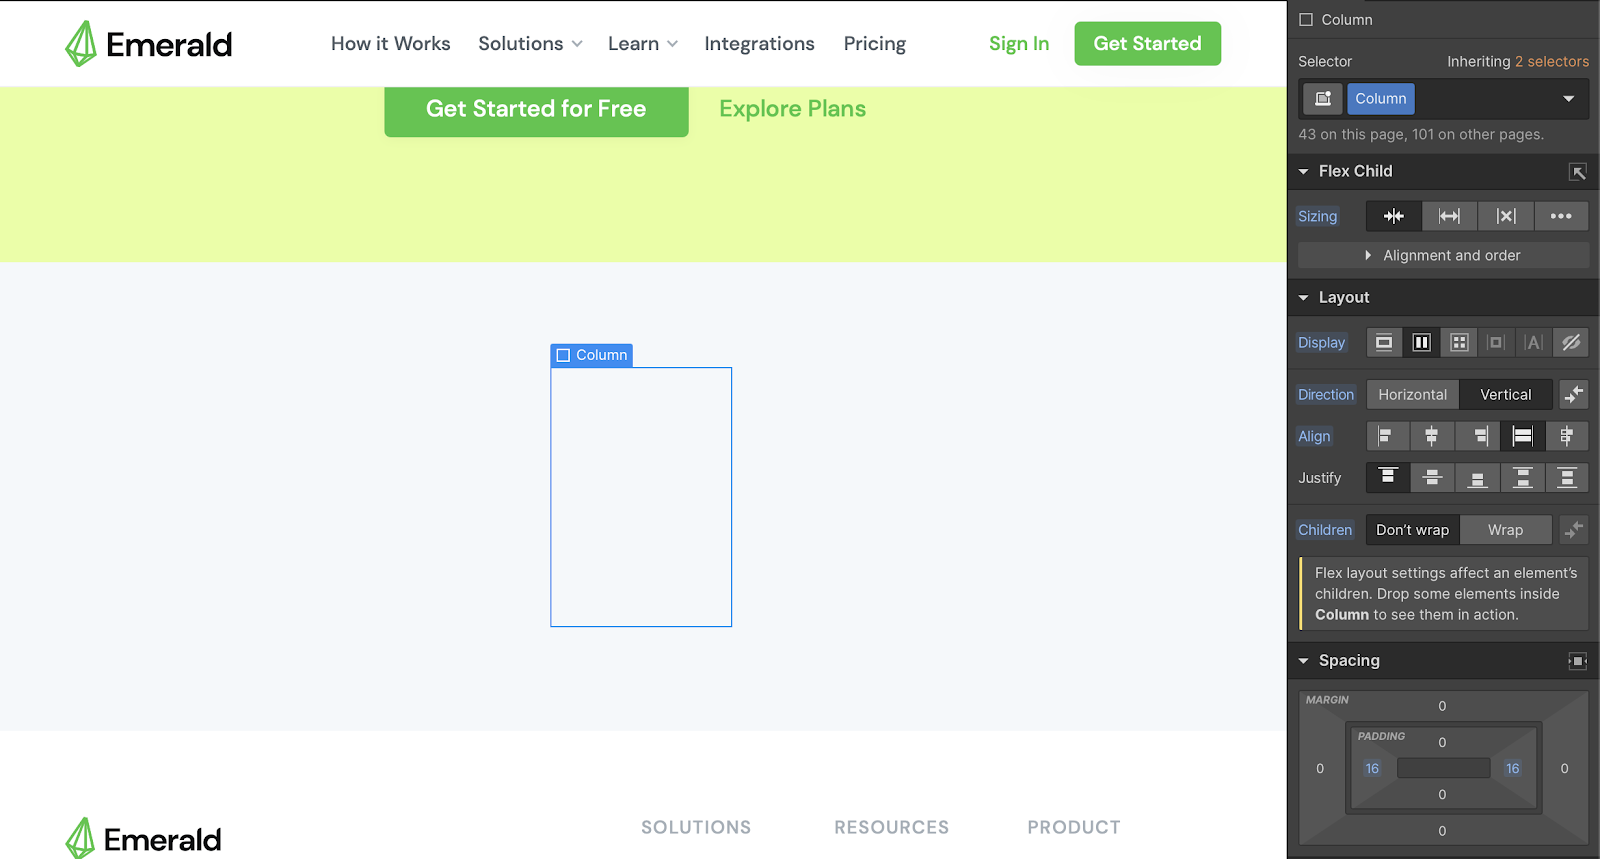The image size is (1600, 859).
Task: Select Vertical direction
Action: [x=1506, y=394]
